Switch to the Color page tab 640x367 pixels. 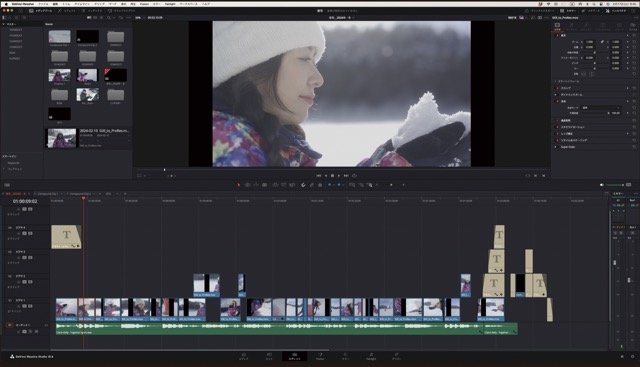coord(345,356)
